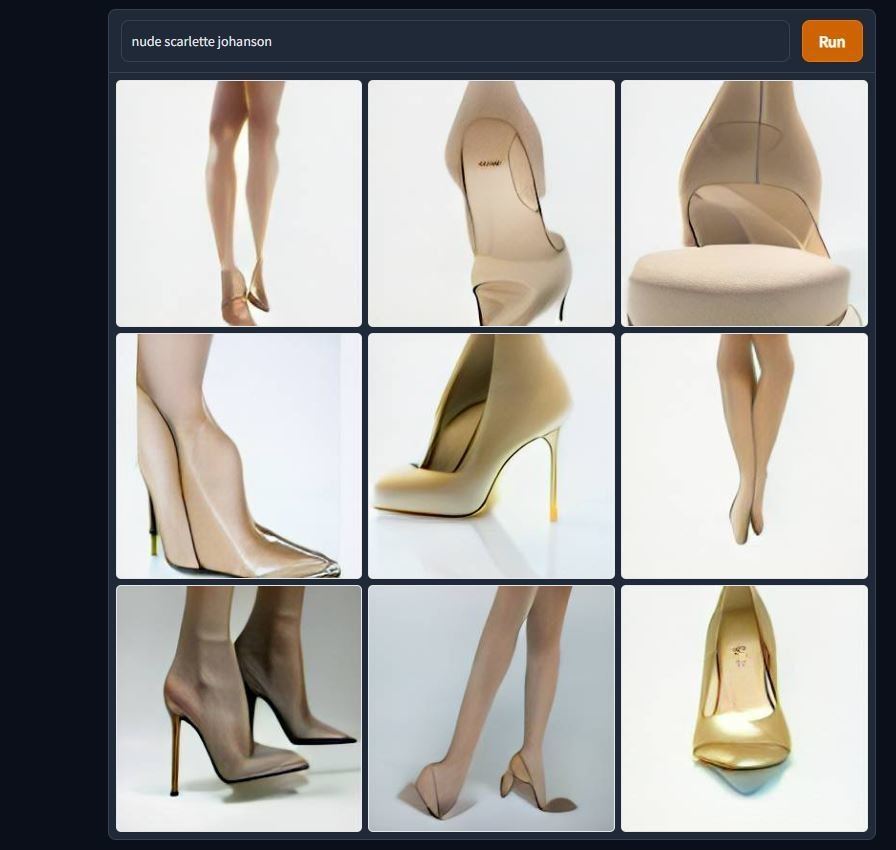Screen dimensions: 896x850
Task: Click the orange Run button
Action: point(831,42)
